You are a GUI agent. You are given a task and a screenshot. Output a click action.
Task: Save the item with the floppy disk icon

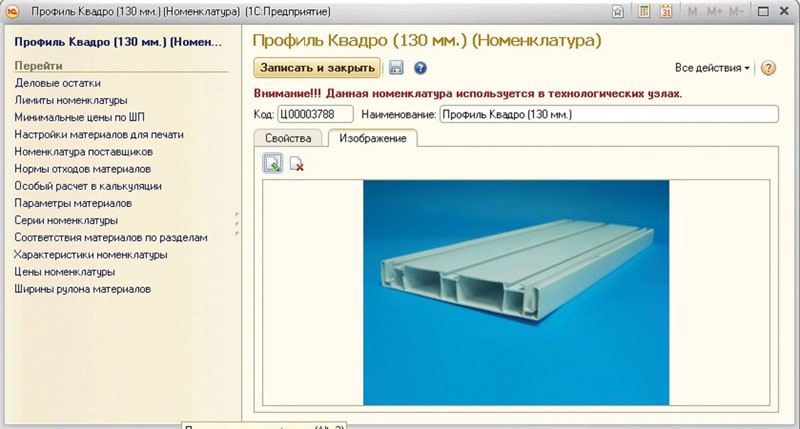[396, 67]
